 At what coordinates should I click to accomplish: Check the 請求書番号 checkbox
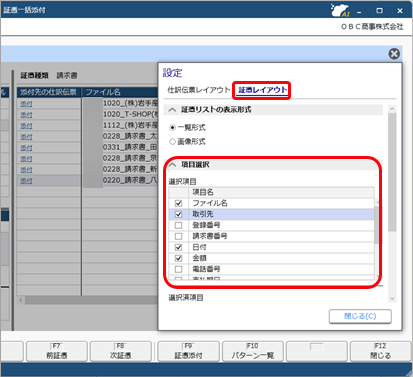point(179,236)
